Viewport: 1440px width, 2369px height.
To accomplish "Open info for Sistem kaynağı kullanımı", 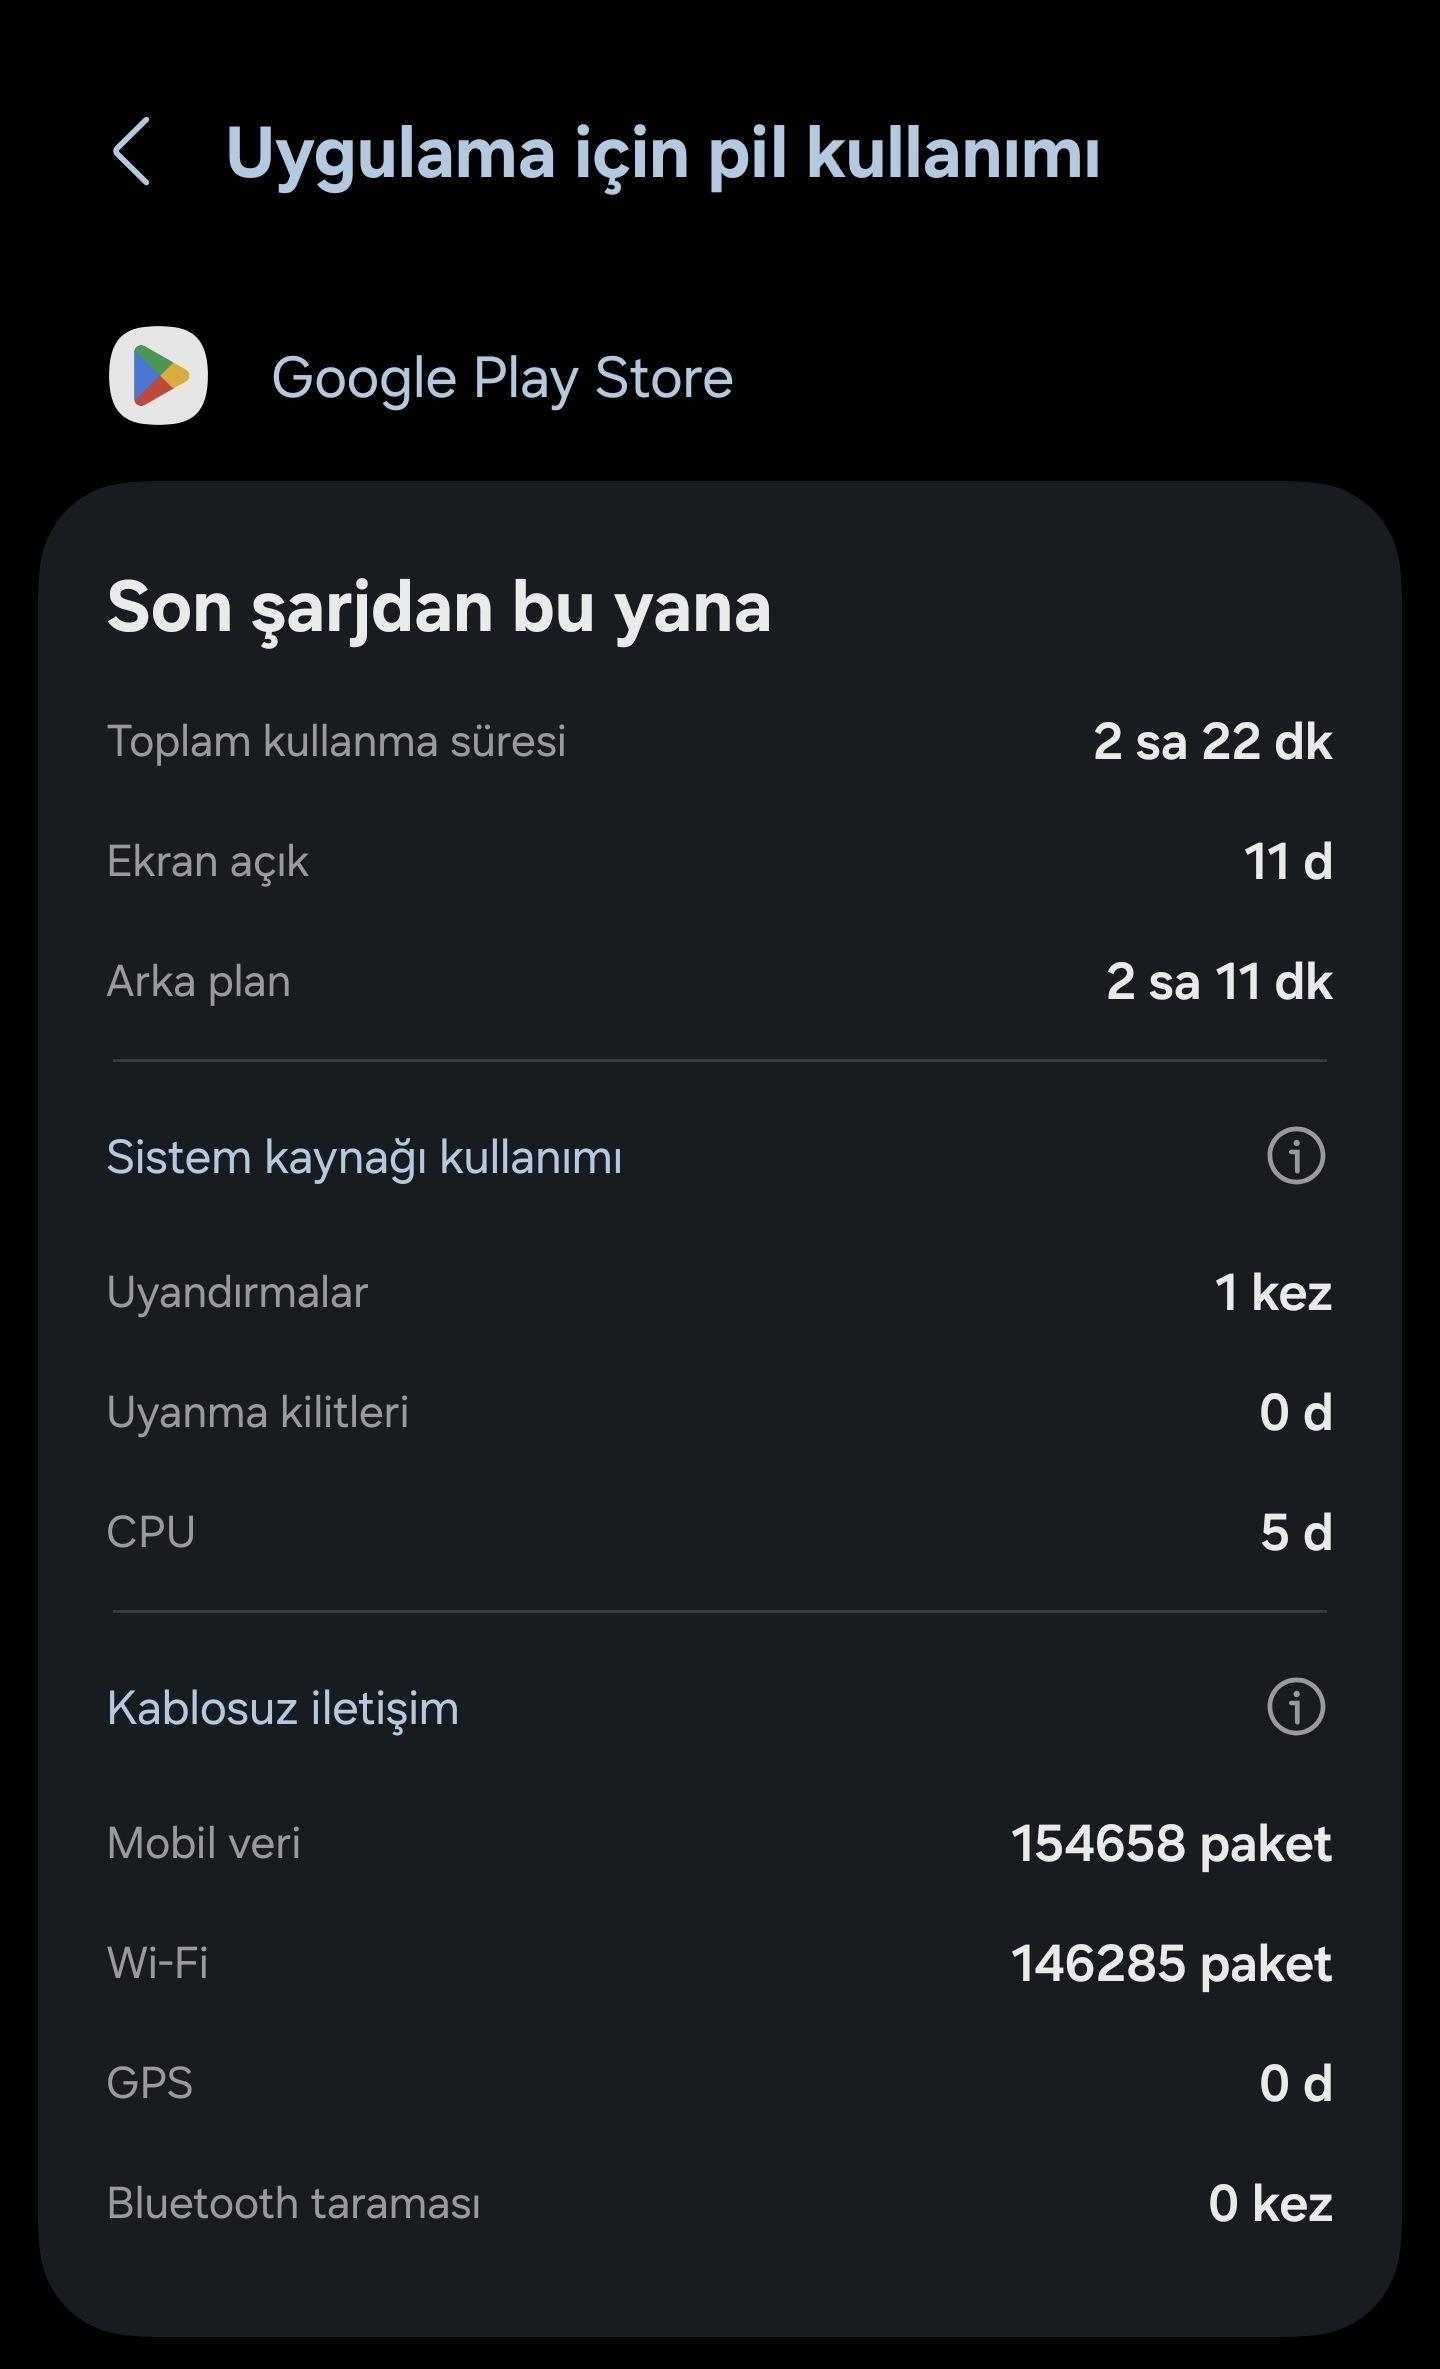I will coord(1296,1156).
